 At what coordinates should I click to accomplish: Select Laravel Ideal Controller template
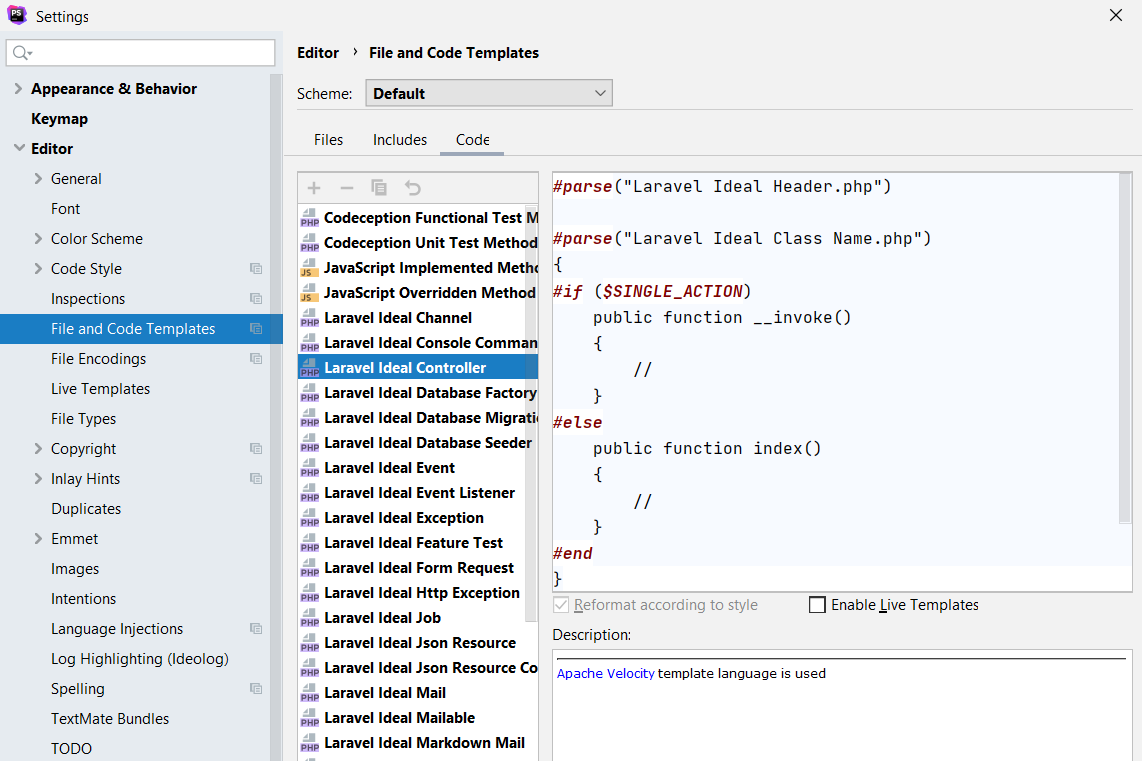tap(418, 368)
